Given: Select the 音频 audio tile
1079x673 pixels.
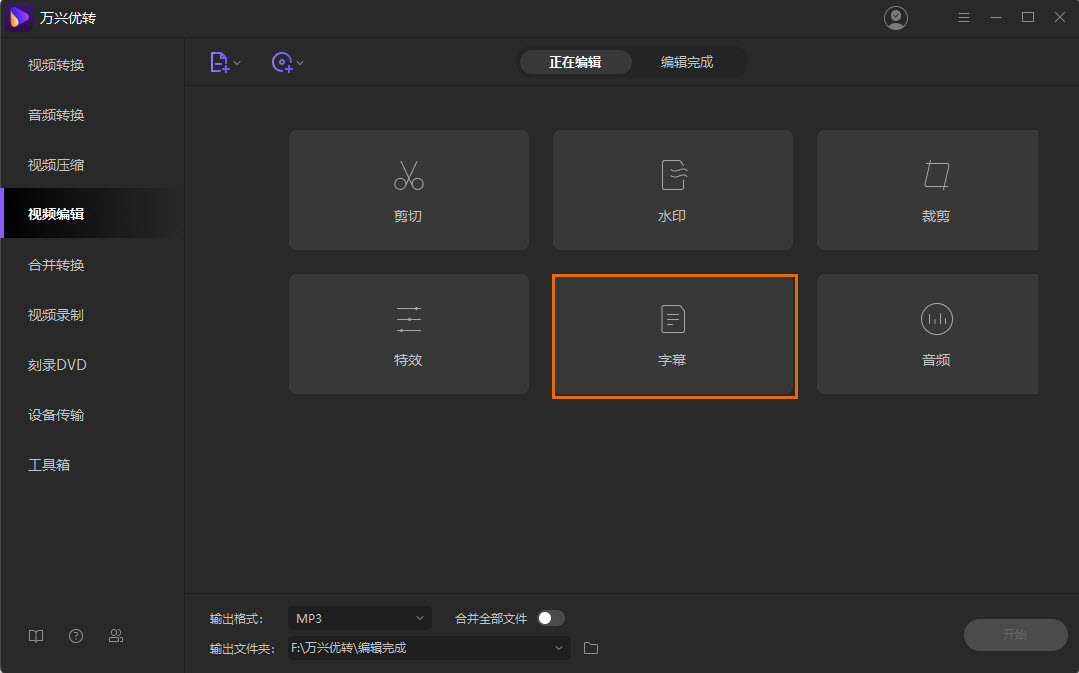Looking at the screenshot, I should click(x=927, y=334).
